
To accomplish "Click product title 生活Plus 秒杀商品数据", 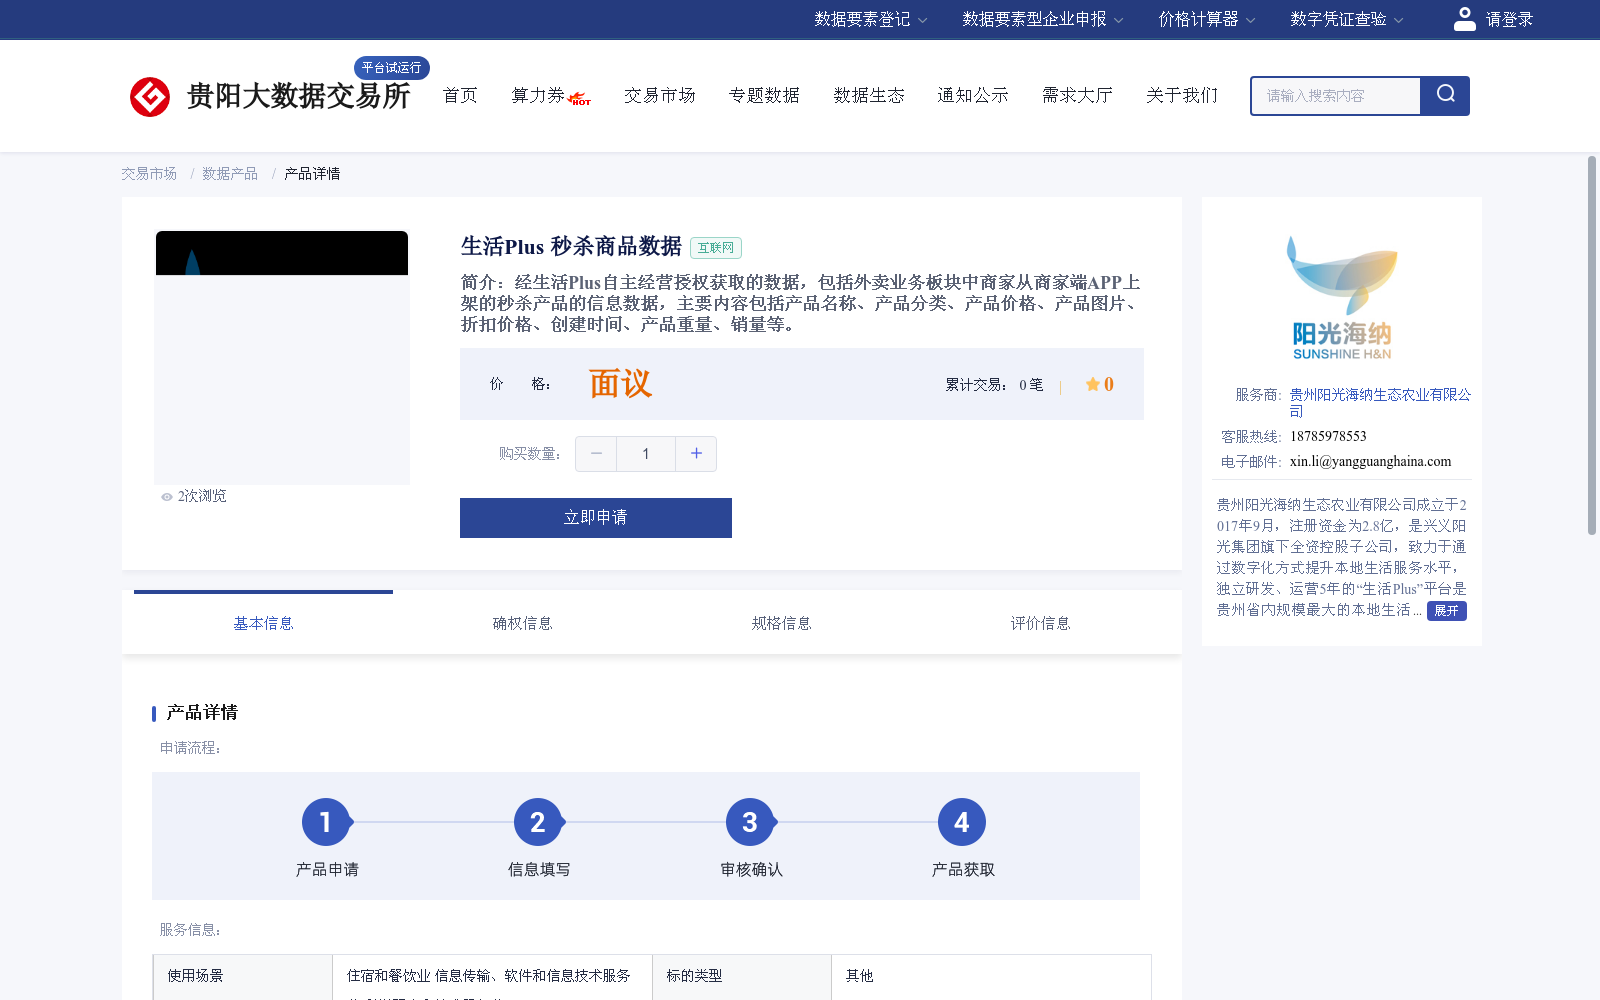I will point(571,247).
